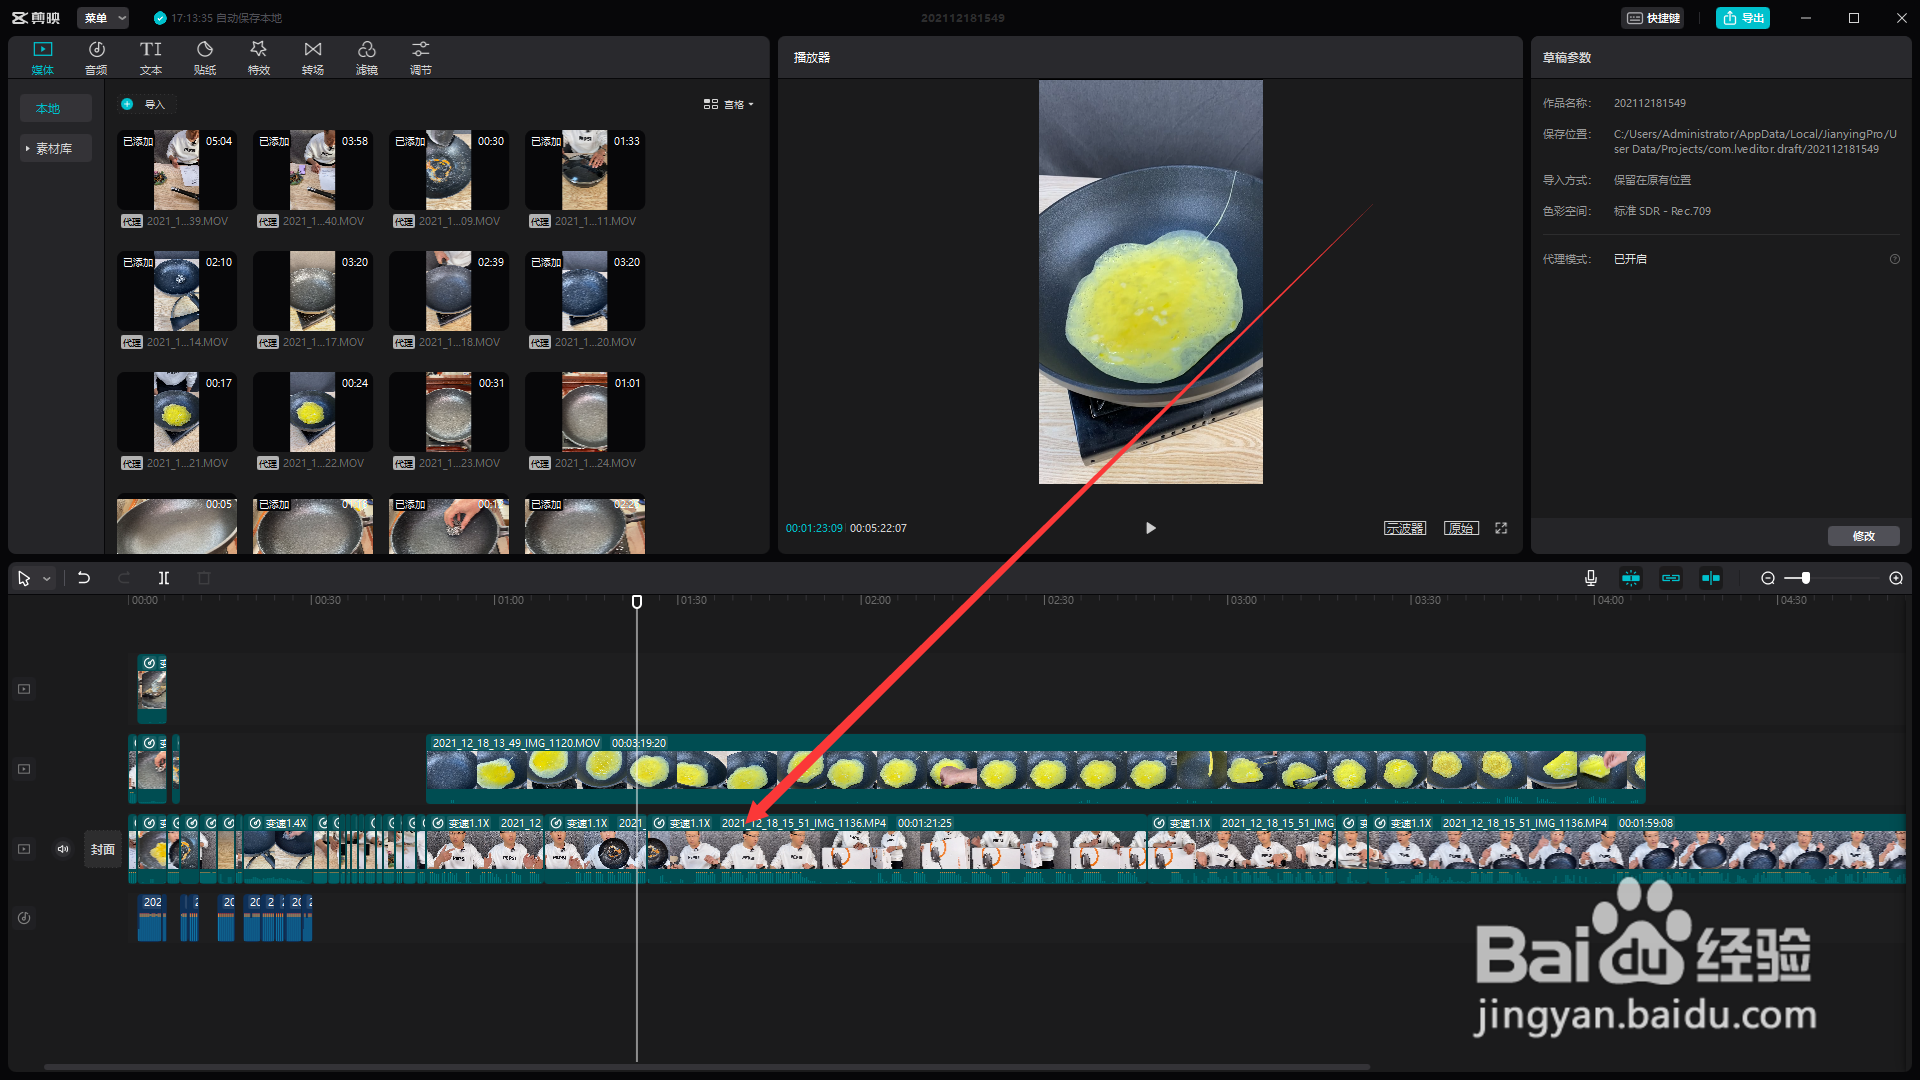Click the 修改 modify button

[x=1863, y=536]
